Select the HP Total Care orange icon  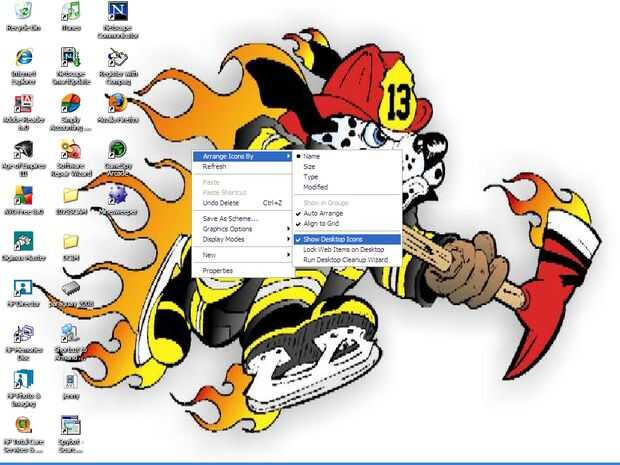pos(23,425)
